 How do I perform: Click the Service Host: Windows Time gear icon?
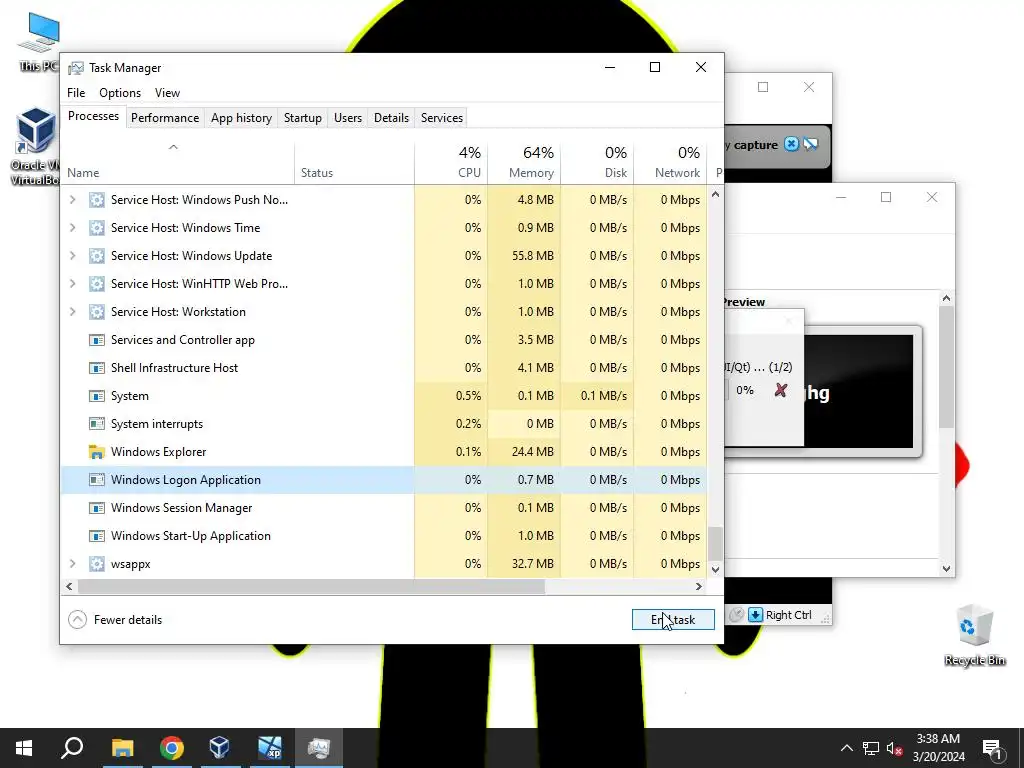tap(97, 228)
